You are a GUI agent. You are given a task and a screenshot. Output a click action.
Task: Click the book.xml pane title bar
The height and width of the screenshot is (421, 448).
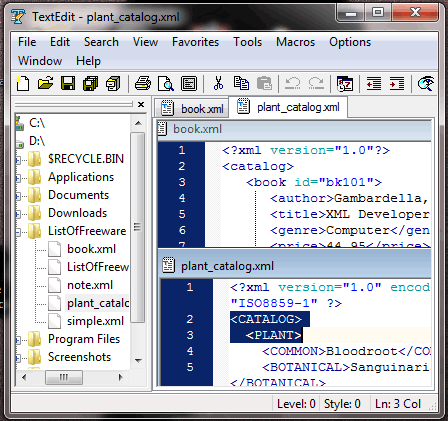click(294, 129)
